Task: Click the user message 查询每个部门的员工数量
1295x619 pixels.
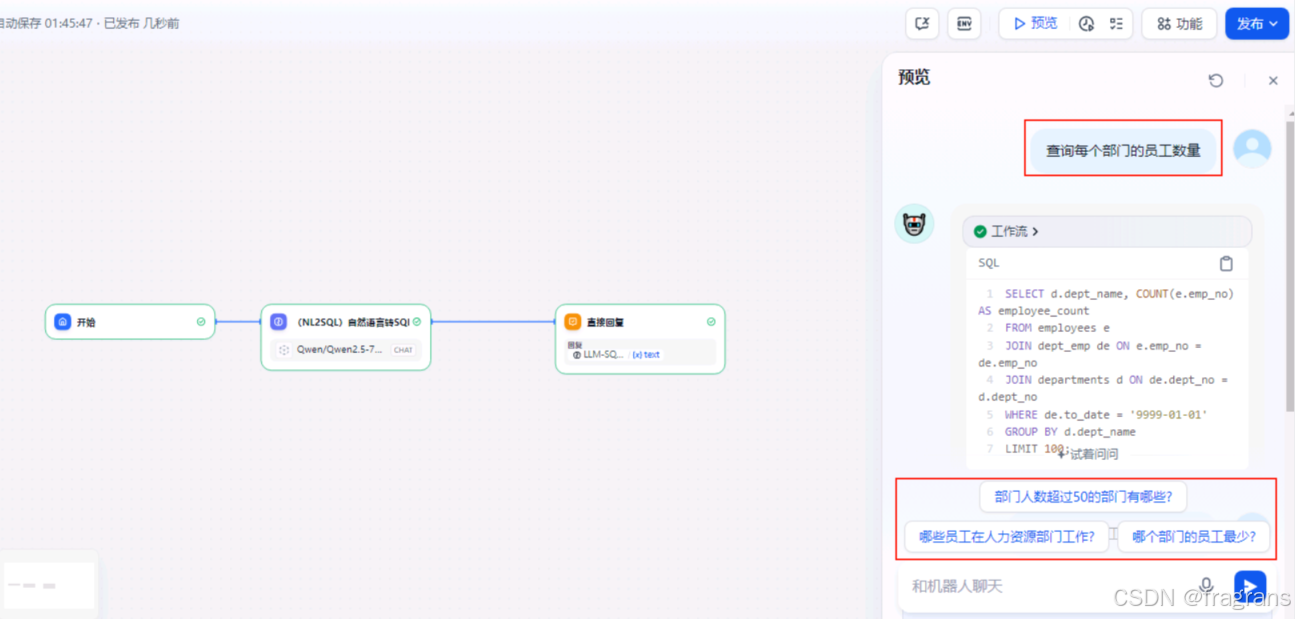Action: click(x=1123, y=151)
